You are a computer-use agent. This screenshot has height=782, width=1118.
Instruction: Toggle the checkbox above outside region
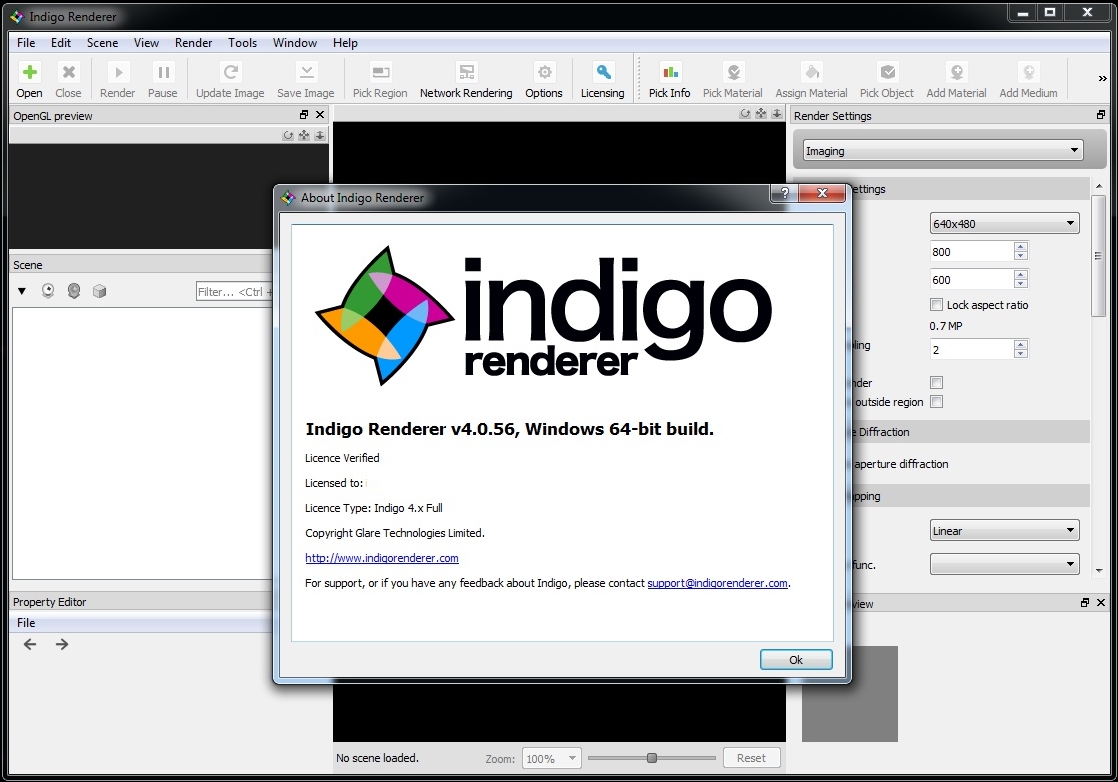click(936, 383)
